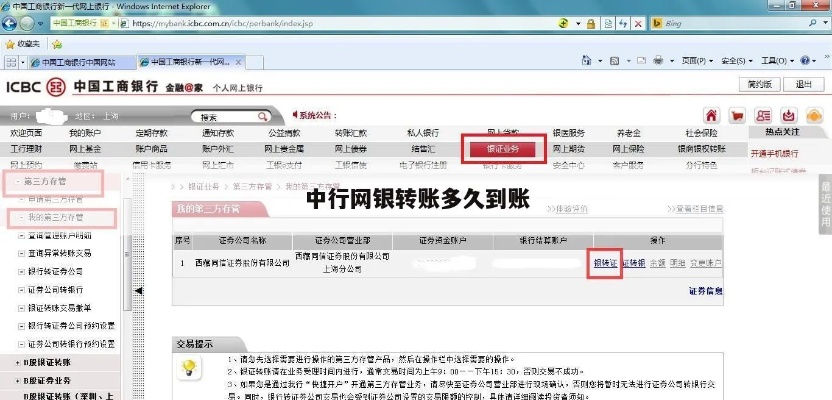Screen dimensions: 832x400
Task: Open the 工具(O) dropdown menu
Action: pos(777,61)
